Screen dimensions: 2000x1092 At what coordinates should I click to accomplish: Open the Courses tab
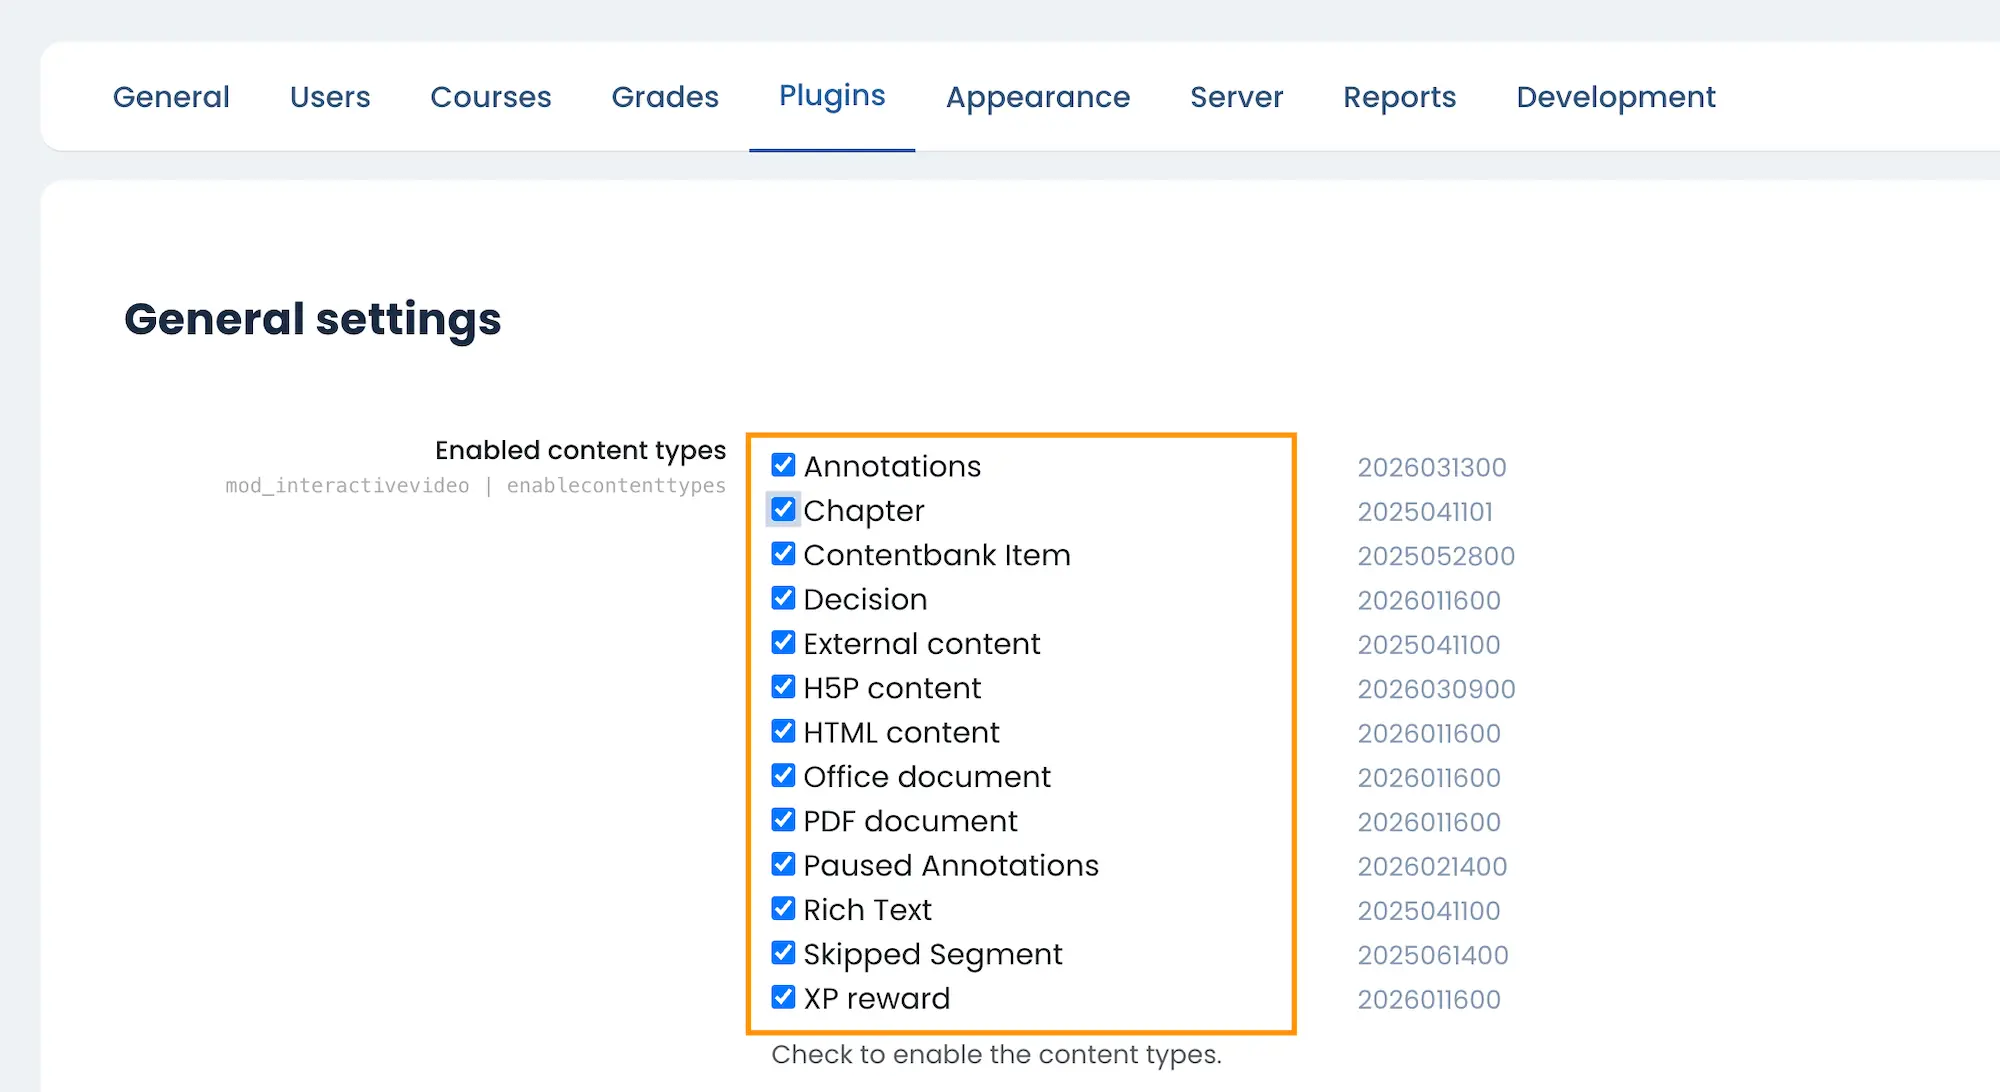pos(491,97)
